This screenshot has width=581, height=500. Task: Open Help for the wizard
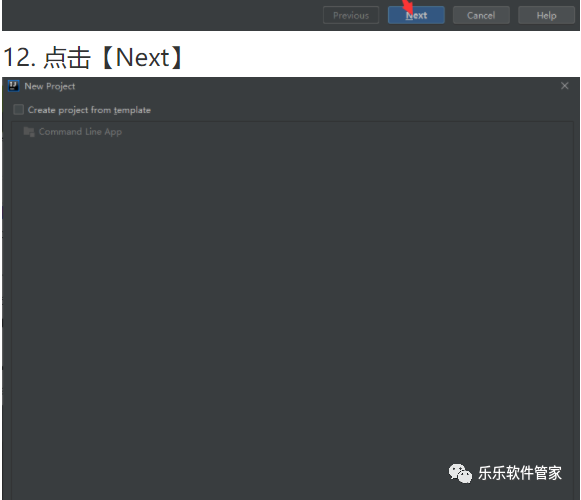(x=546, y=15)
